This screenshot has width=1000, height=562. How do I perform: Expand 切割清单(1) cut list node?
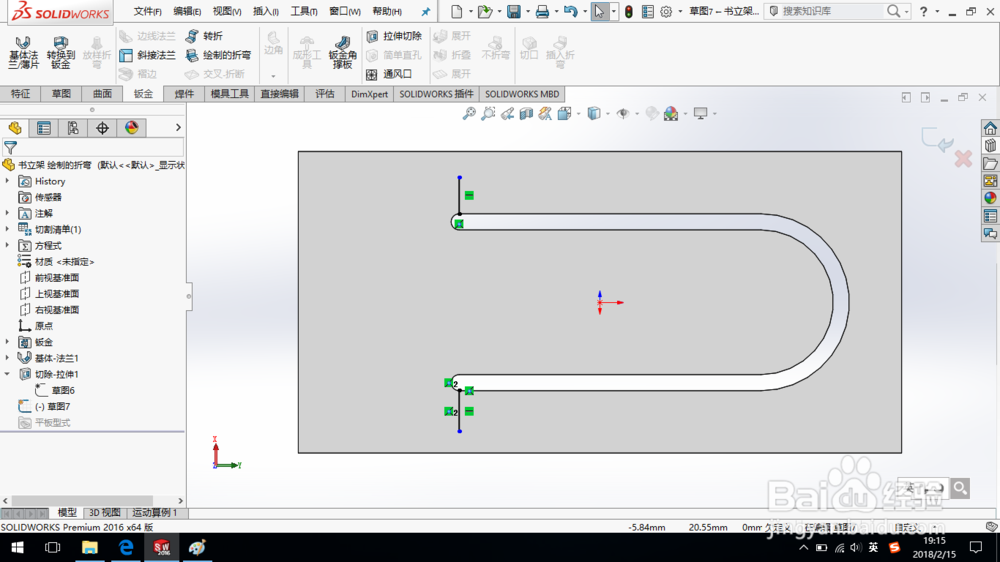[x=8, y=229]
